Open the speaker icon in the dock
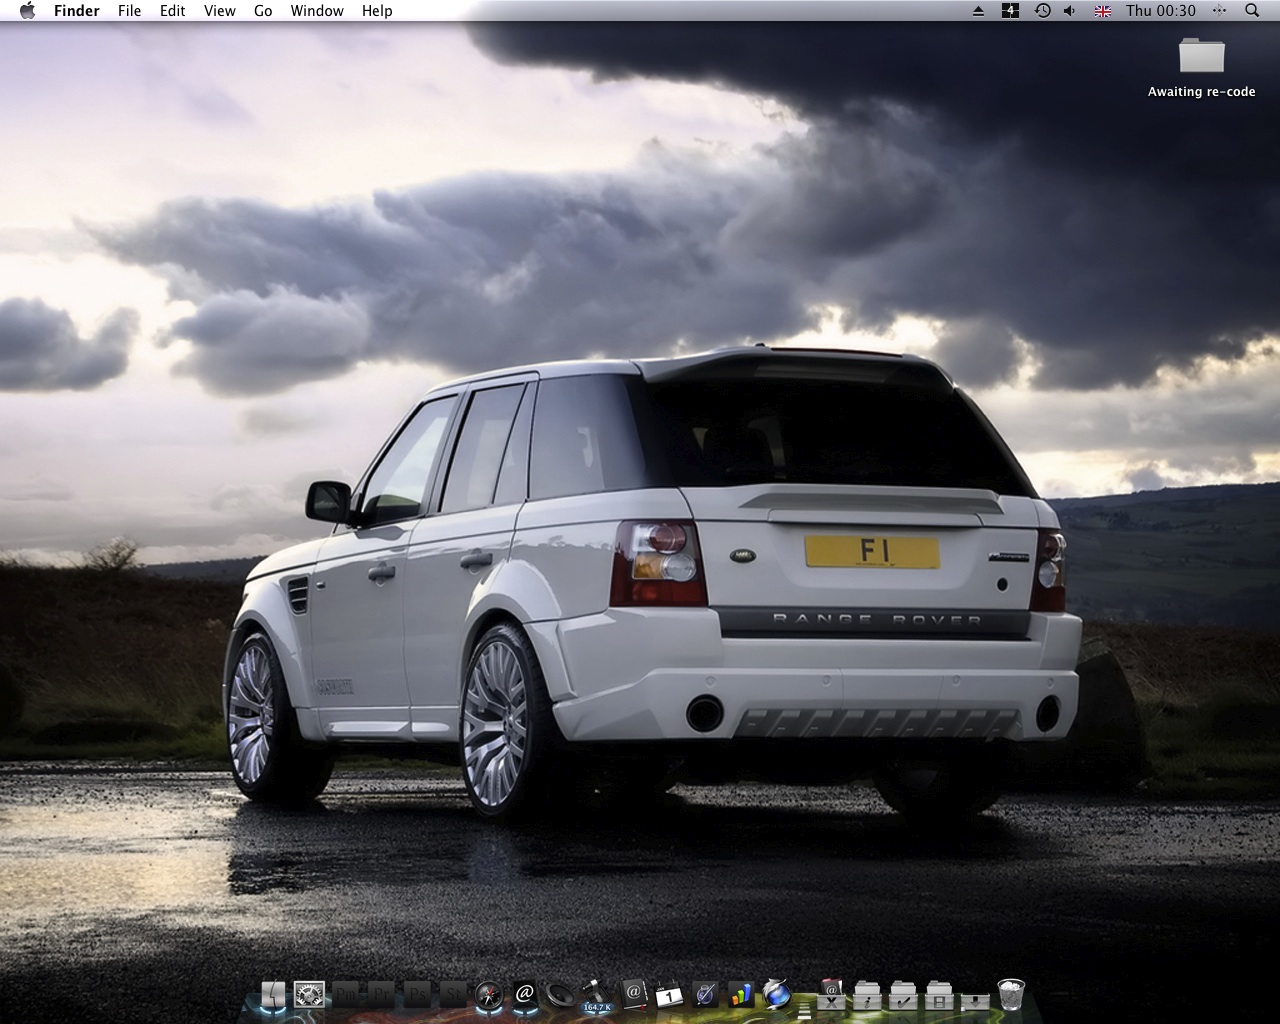This screenshot has height=1024, width=1280. [x=561, y=995]
